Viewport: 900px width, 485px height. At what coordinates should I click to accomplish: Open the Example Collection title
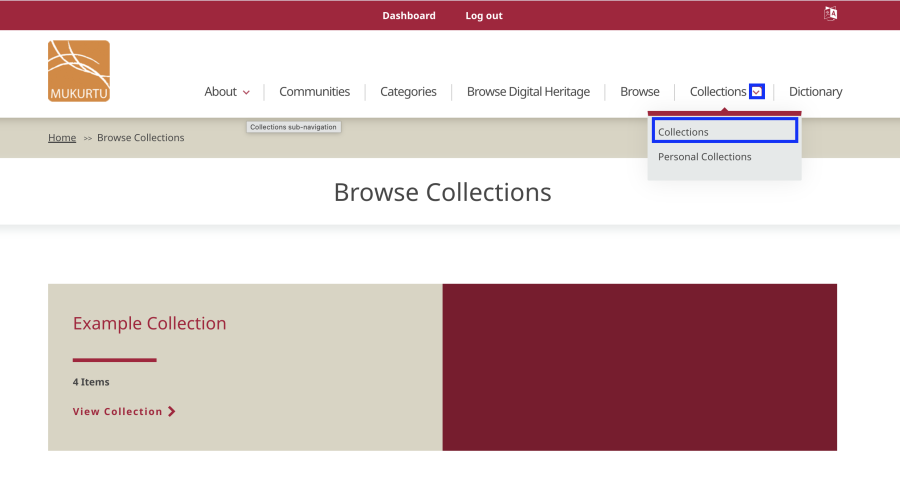click(149, 323)
